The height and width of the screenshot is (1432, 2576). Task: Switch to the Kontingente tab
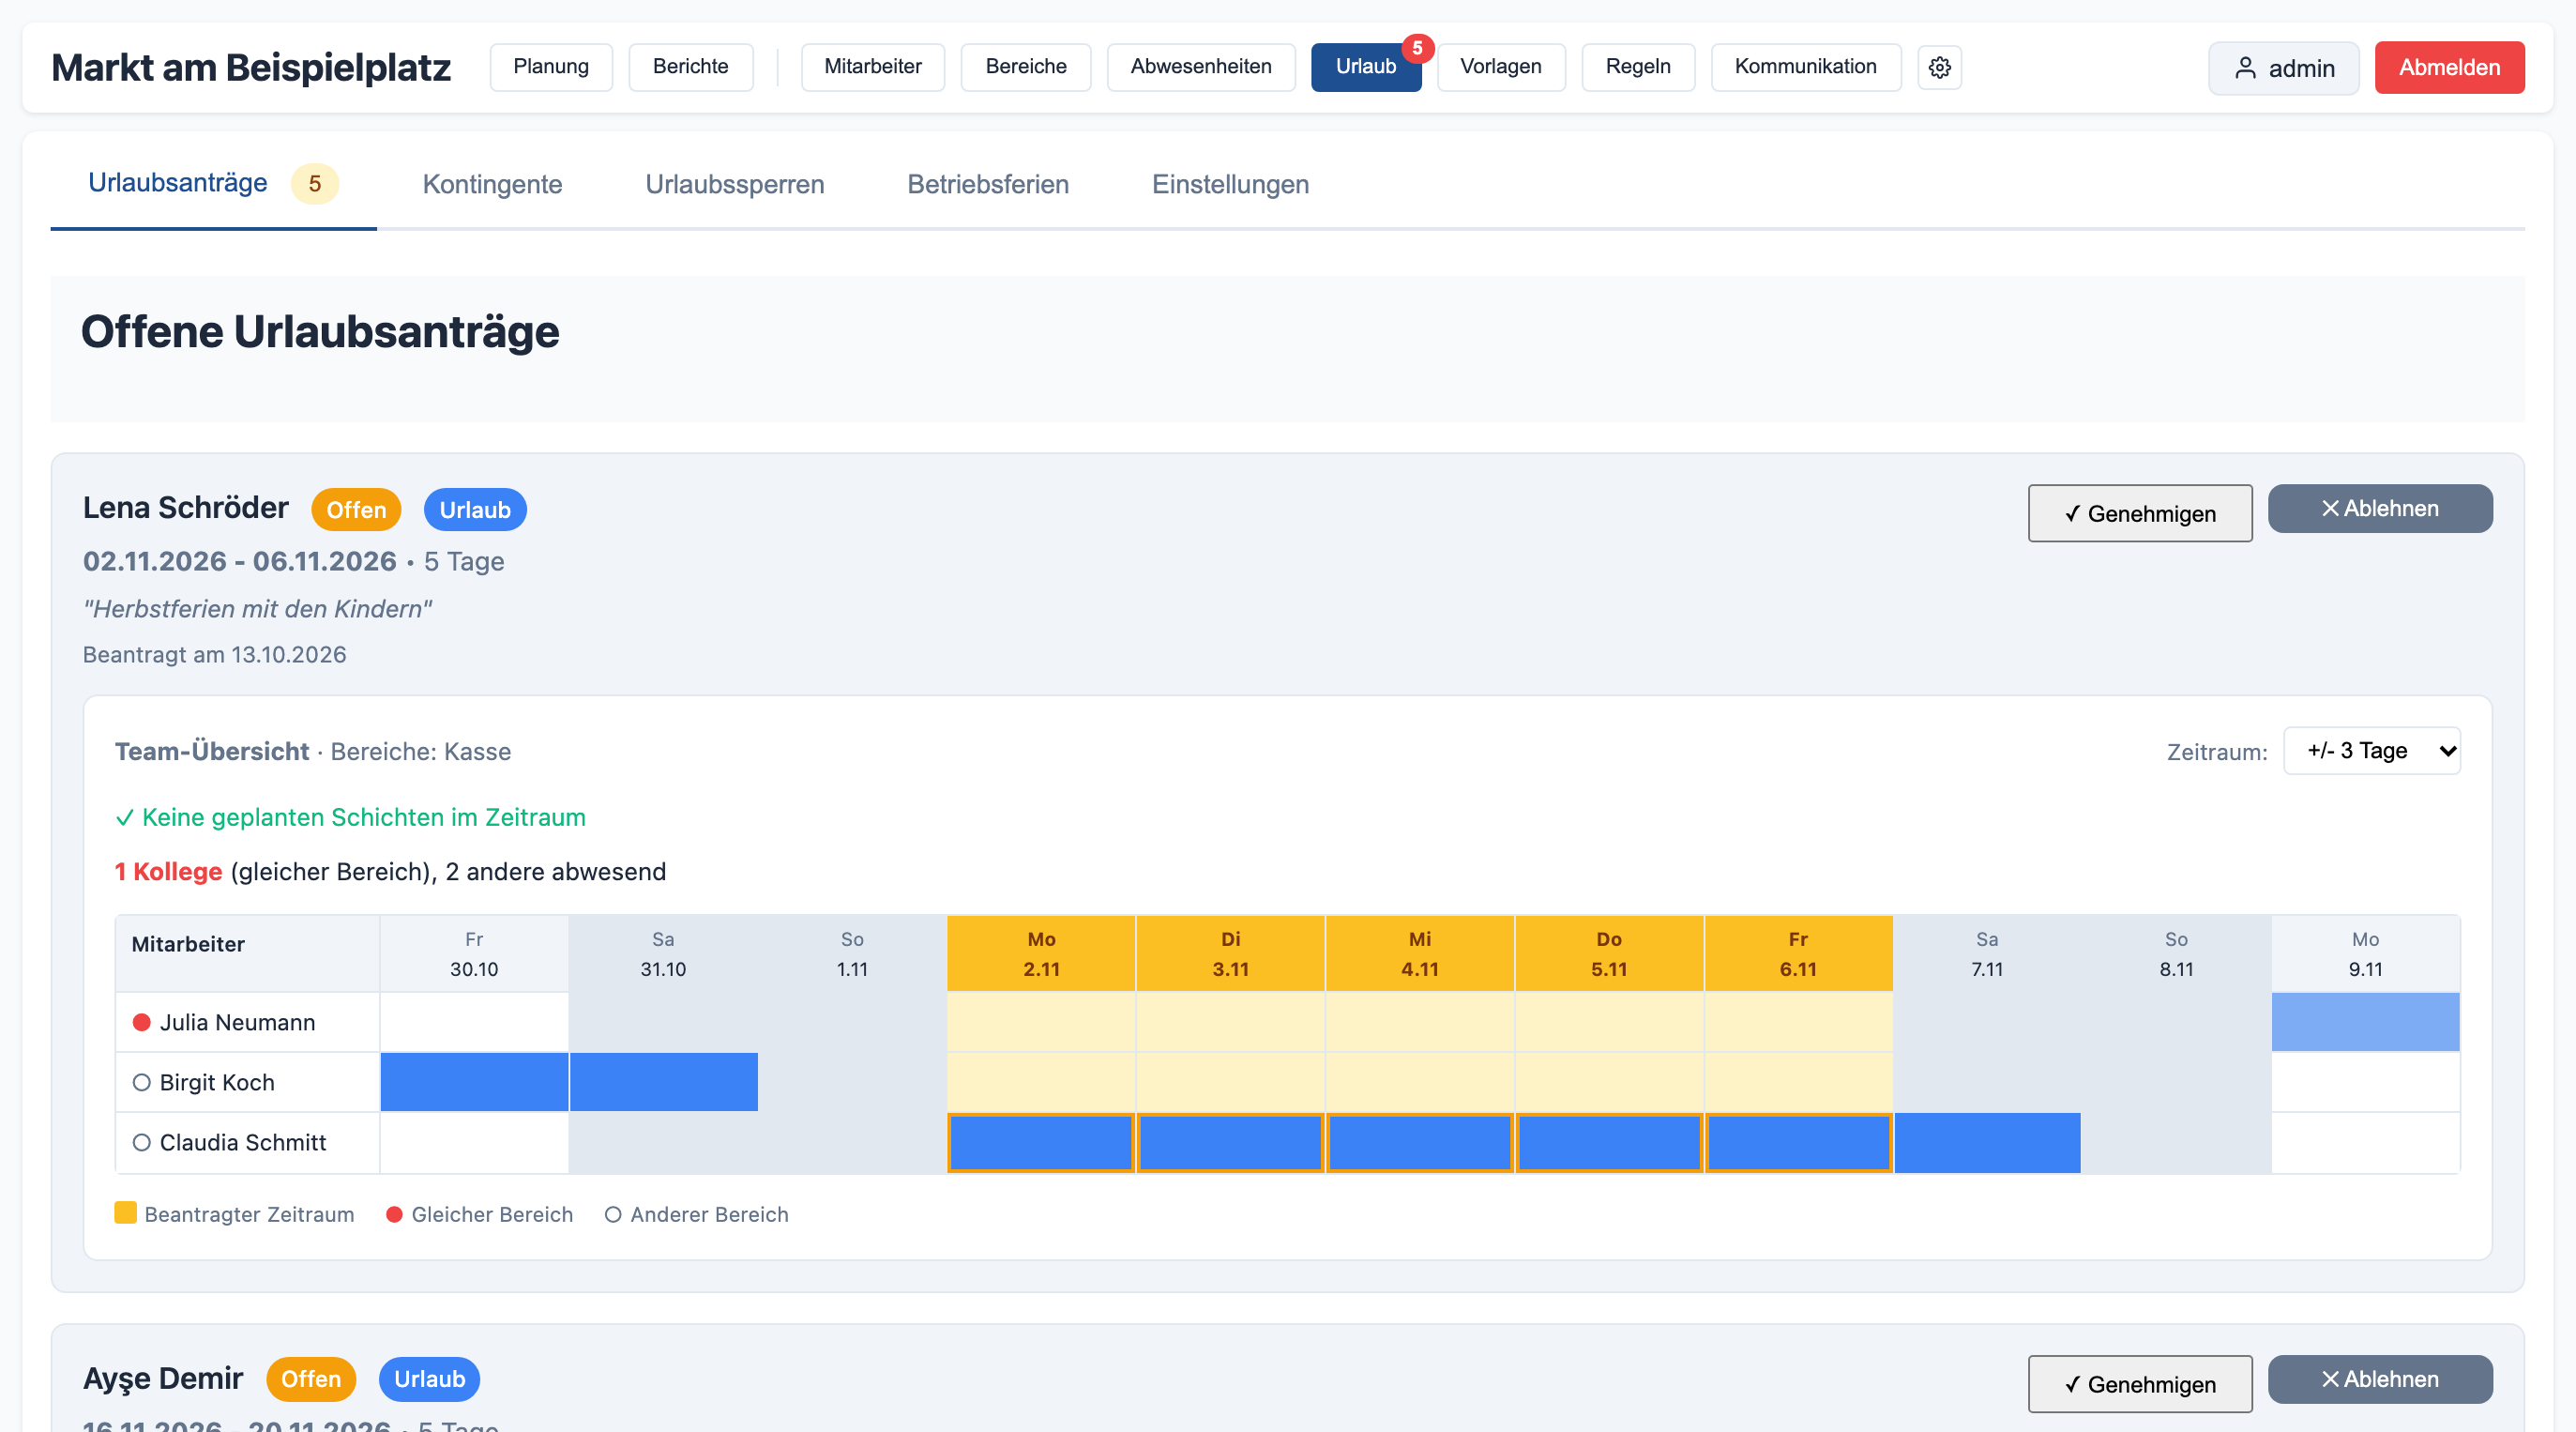492,184
